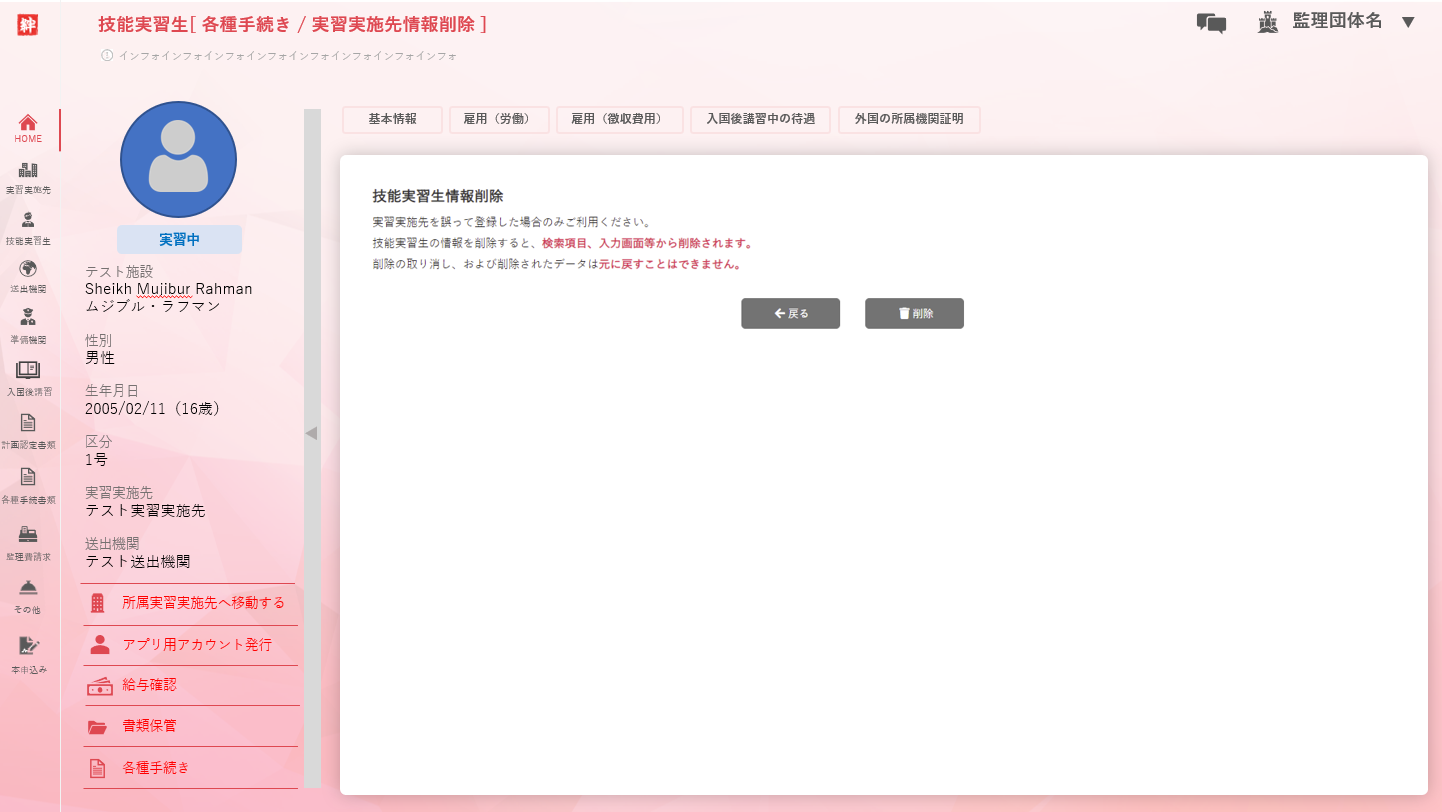The width and height of the screenshot is (1442, 812).
Task: Switch to 雇用（労働） tab
Action: (x=499, y=119)
